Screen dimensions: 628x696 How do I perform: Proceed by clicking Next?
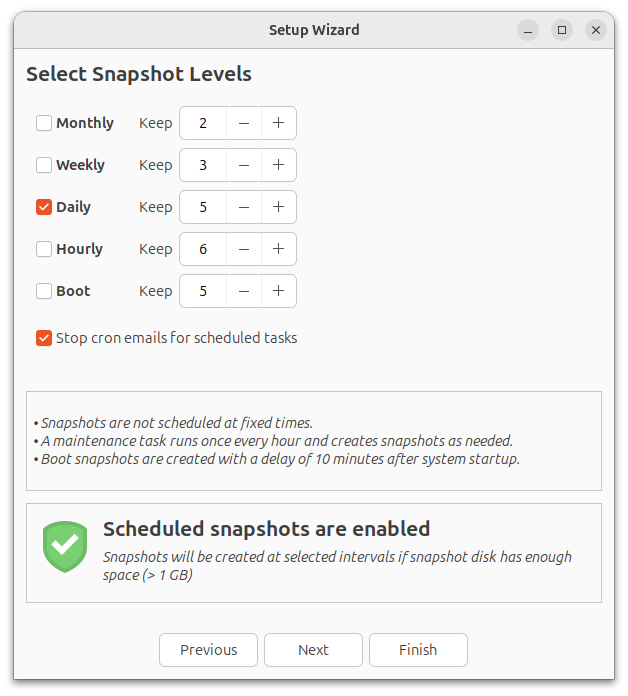[x=313, y=650]
